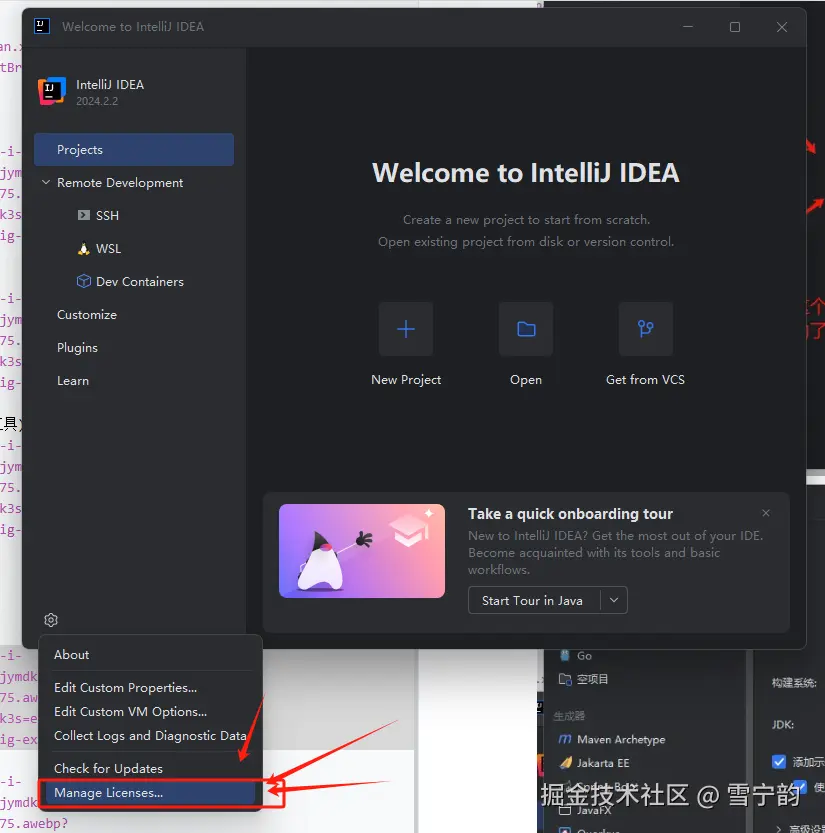The image size is (825, 833).
Task: Click the WSL penguin icon
Action: coord(83,249)
